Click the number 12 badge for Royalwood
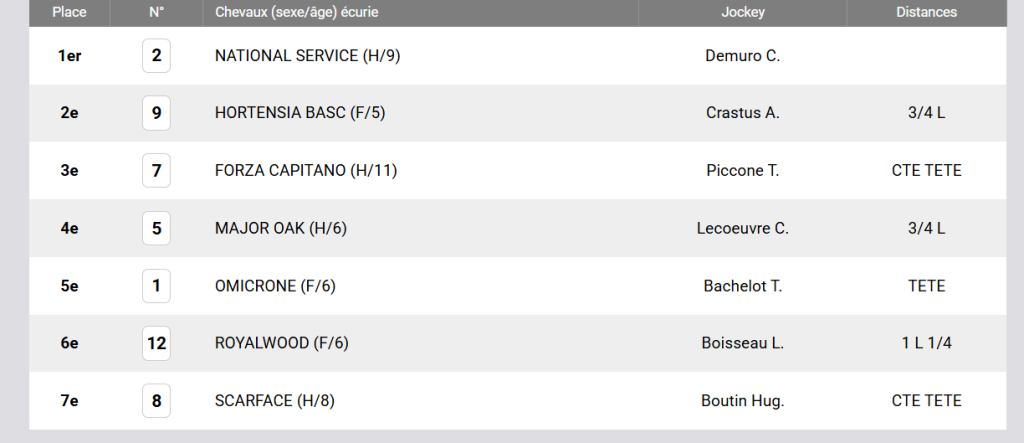This screenshot has height=443, width=1024. click(156, 343)
